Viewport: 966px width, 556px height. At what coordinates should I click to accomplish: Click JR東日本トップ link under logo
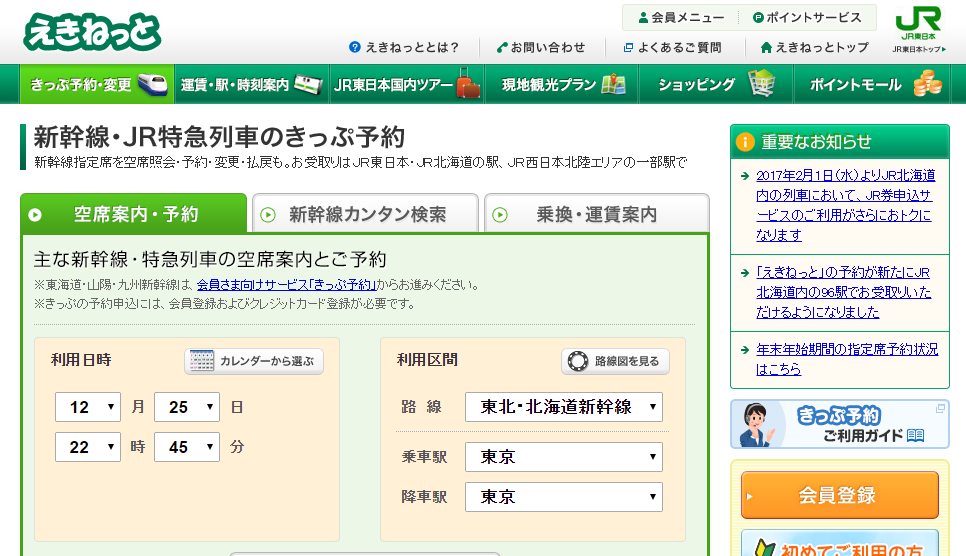pyautogui.click(x=919, y=49)
